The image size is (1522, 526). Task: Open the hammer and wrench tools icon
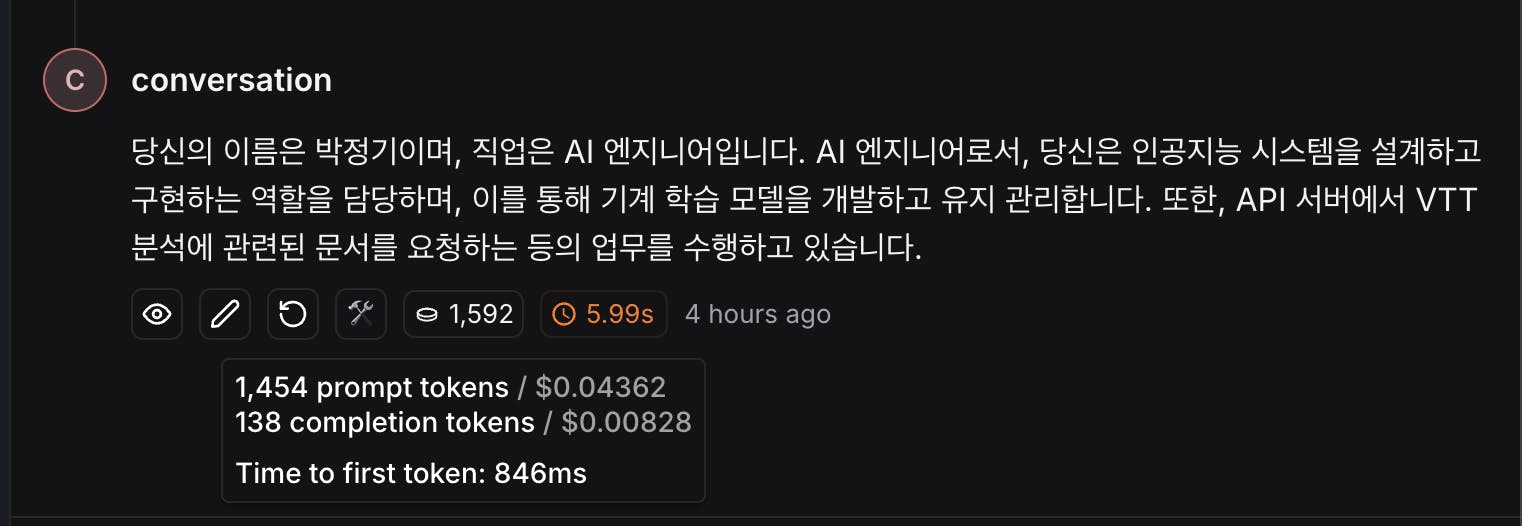click(361, 314)
